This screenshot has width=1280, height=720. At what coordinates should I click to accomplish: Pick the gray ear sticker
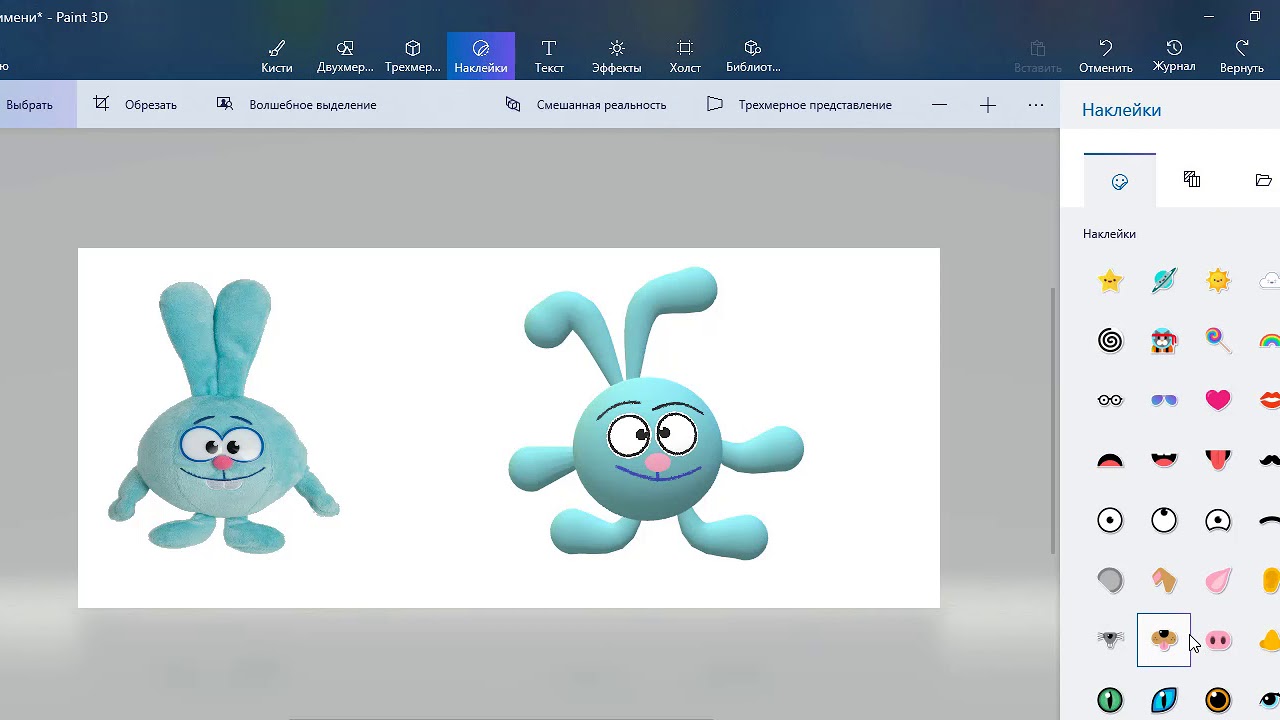pos(1110,580)
